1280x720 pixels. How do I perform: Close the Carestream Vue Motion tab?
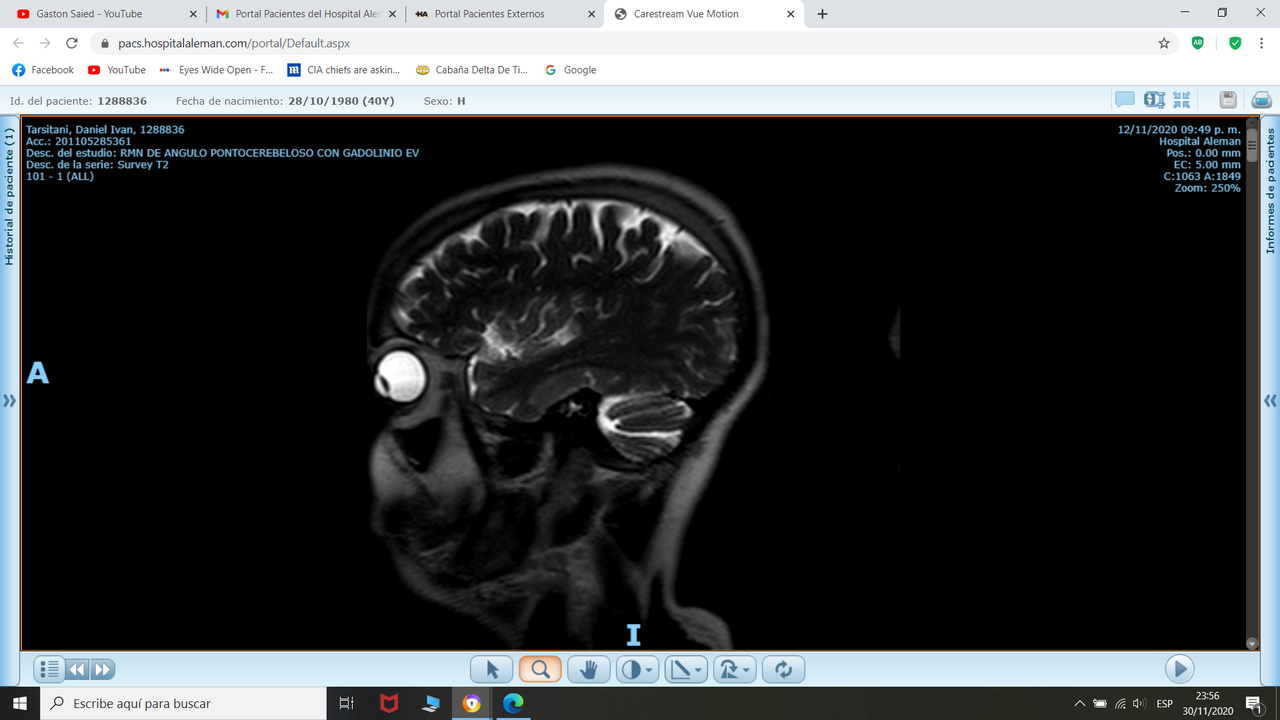coord(791,14)
